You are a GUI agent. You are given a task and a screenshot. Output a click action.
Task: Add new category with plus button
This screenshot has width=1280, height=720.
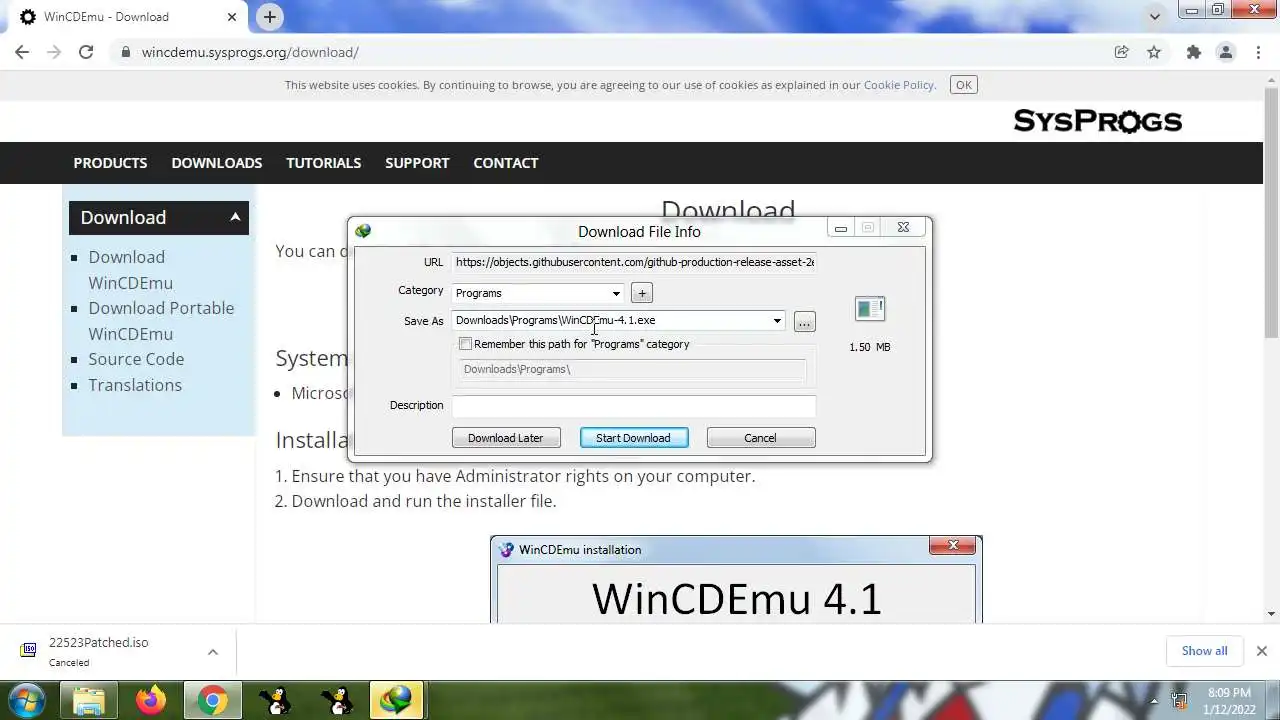[642, 293]
